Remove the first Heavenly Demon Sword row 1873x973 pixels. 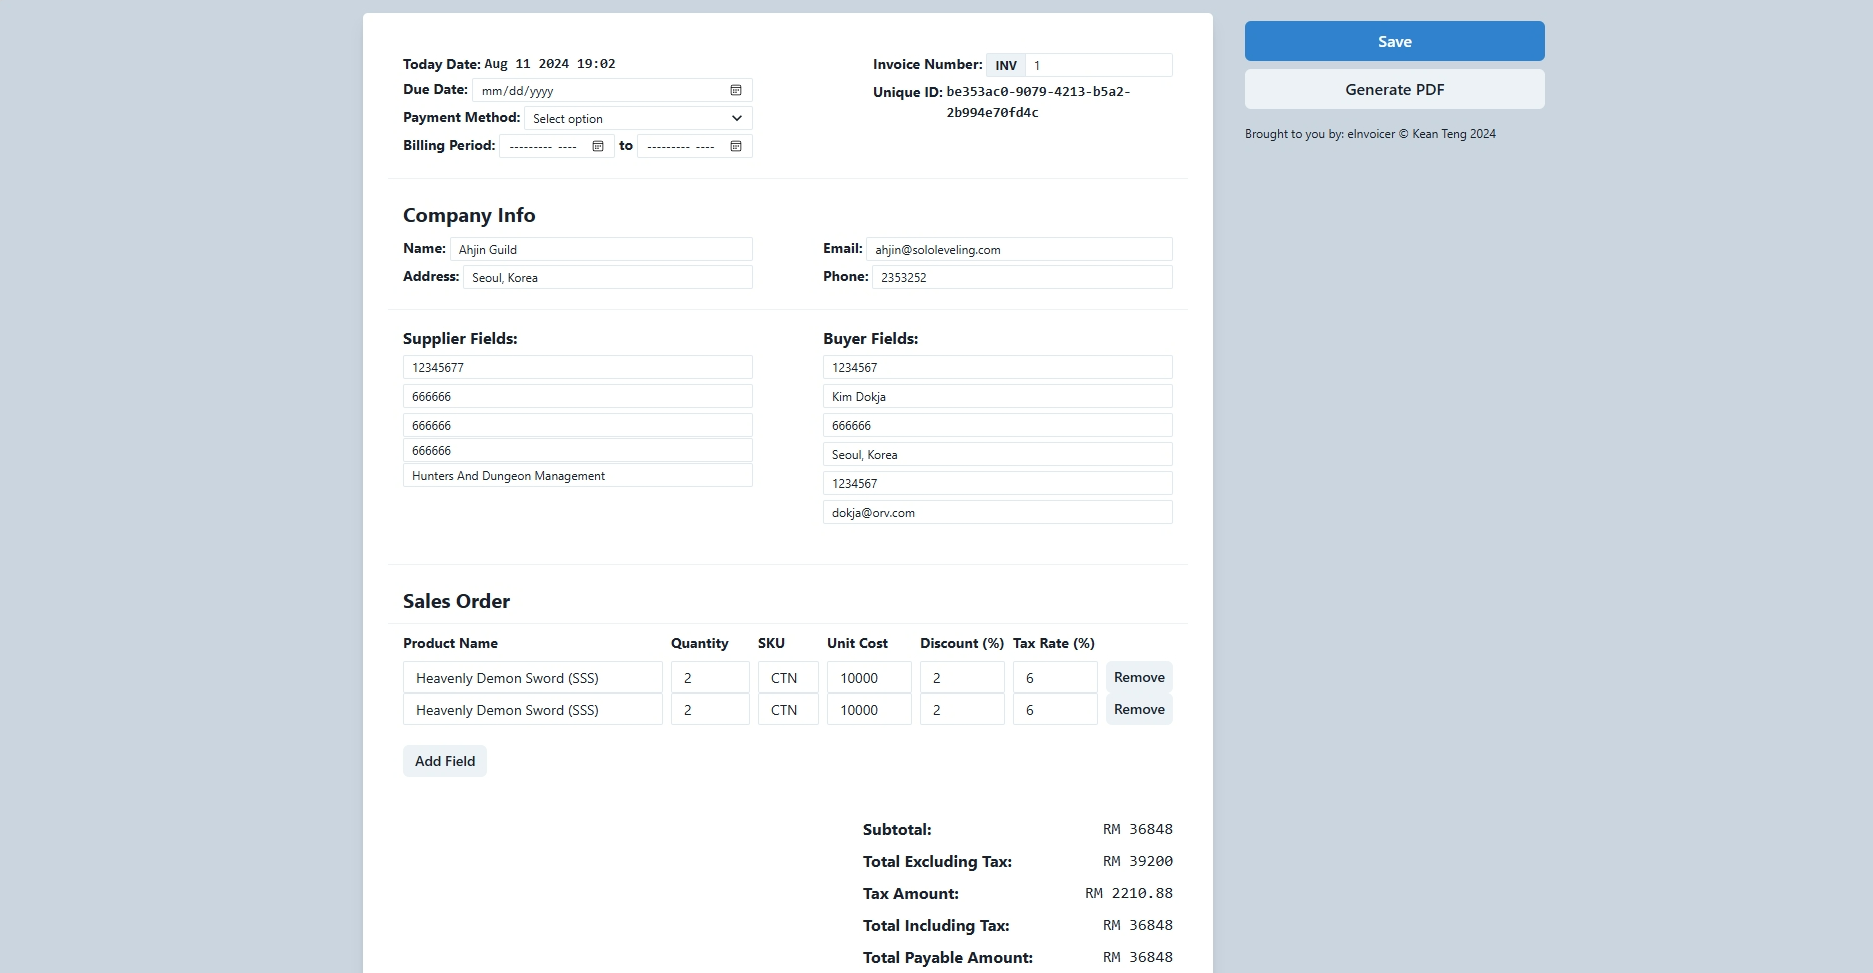(x=1139, y=677)
